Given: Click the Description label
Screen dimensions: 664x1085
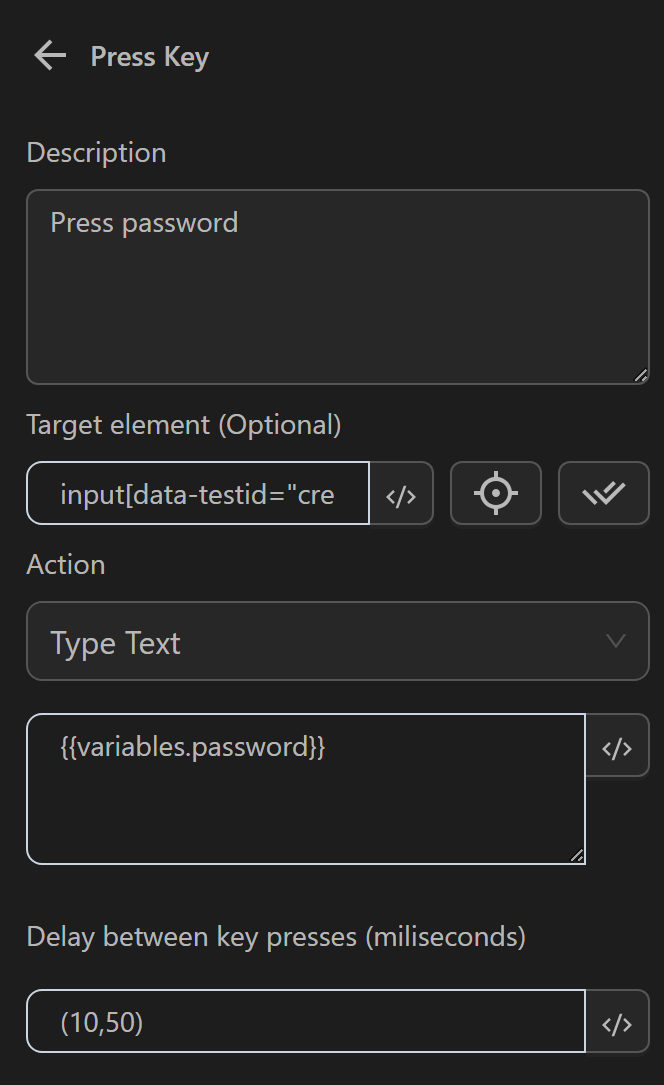Looking at the screenshot, I should tap(96, 152).
